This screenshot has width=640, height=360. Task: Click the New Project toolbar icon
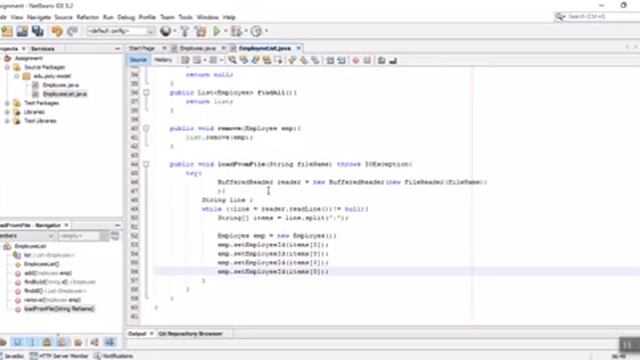tap(7, 31)
